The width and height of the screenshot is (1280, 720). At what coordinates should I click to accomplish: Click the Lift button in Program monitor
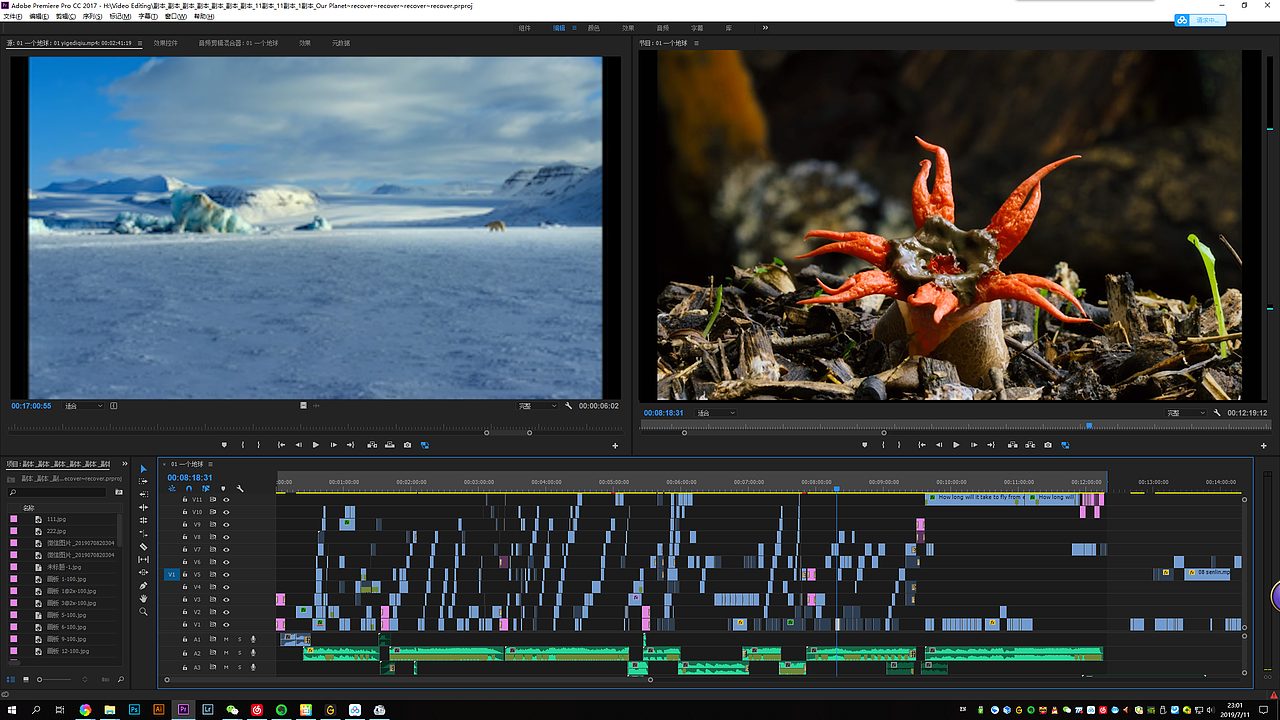[1013, 445]
